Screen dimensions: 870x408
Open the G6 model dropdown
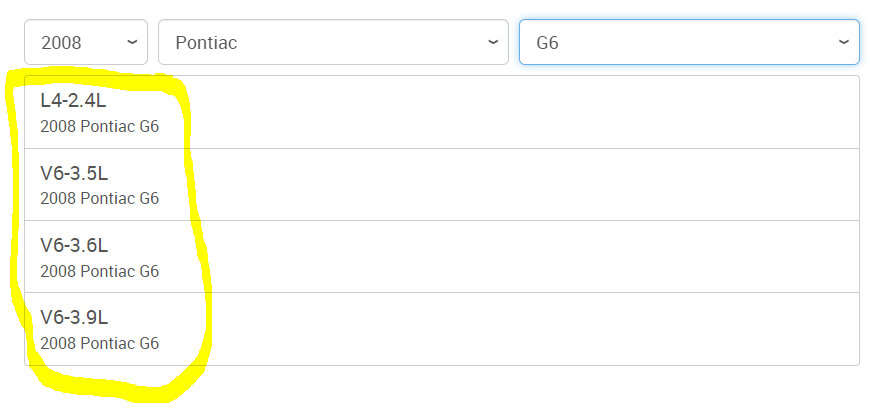tap(688, 43)
